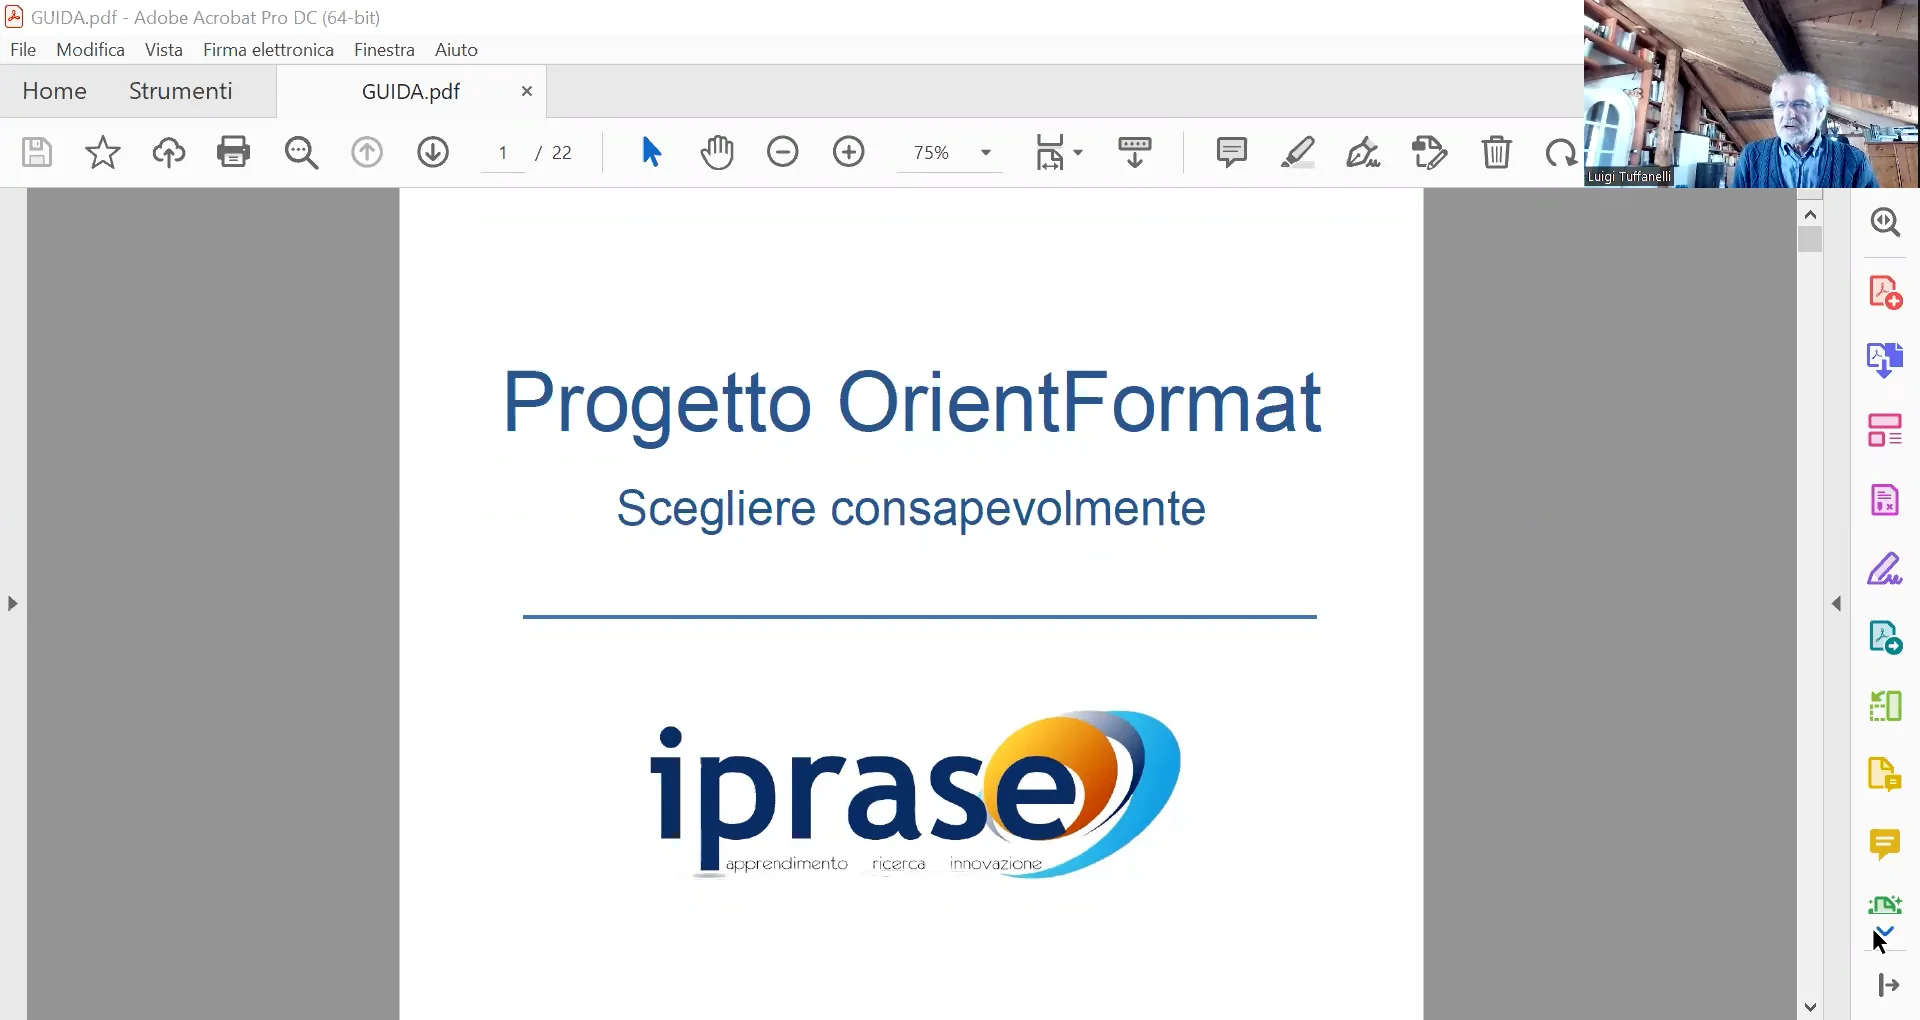1920x1020 pixels.
Task: Click the page number input field
Action: point(503,152)
